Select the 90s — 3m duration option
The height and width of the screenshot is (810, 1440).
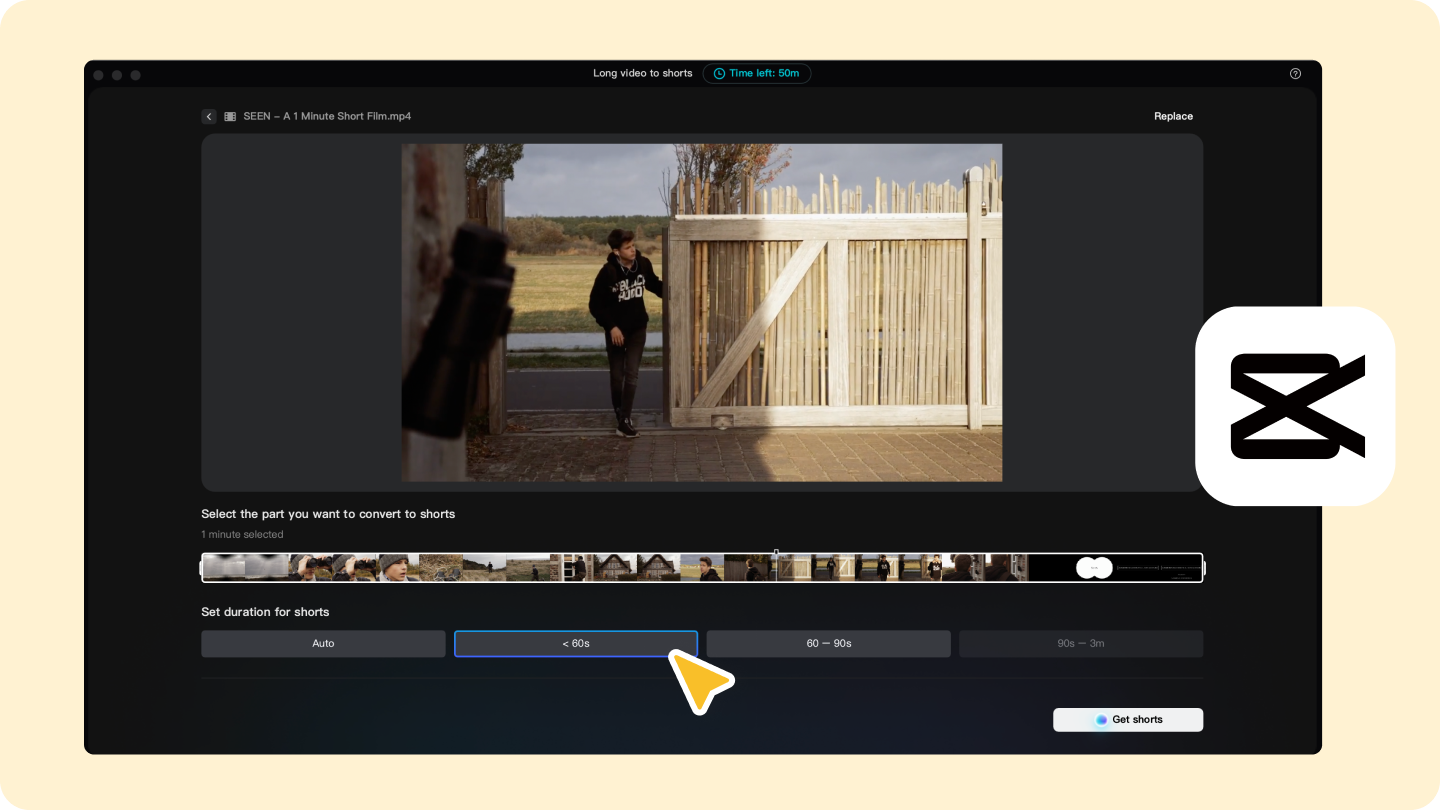1081,643
